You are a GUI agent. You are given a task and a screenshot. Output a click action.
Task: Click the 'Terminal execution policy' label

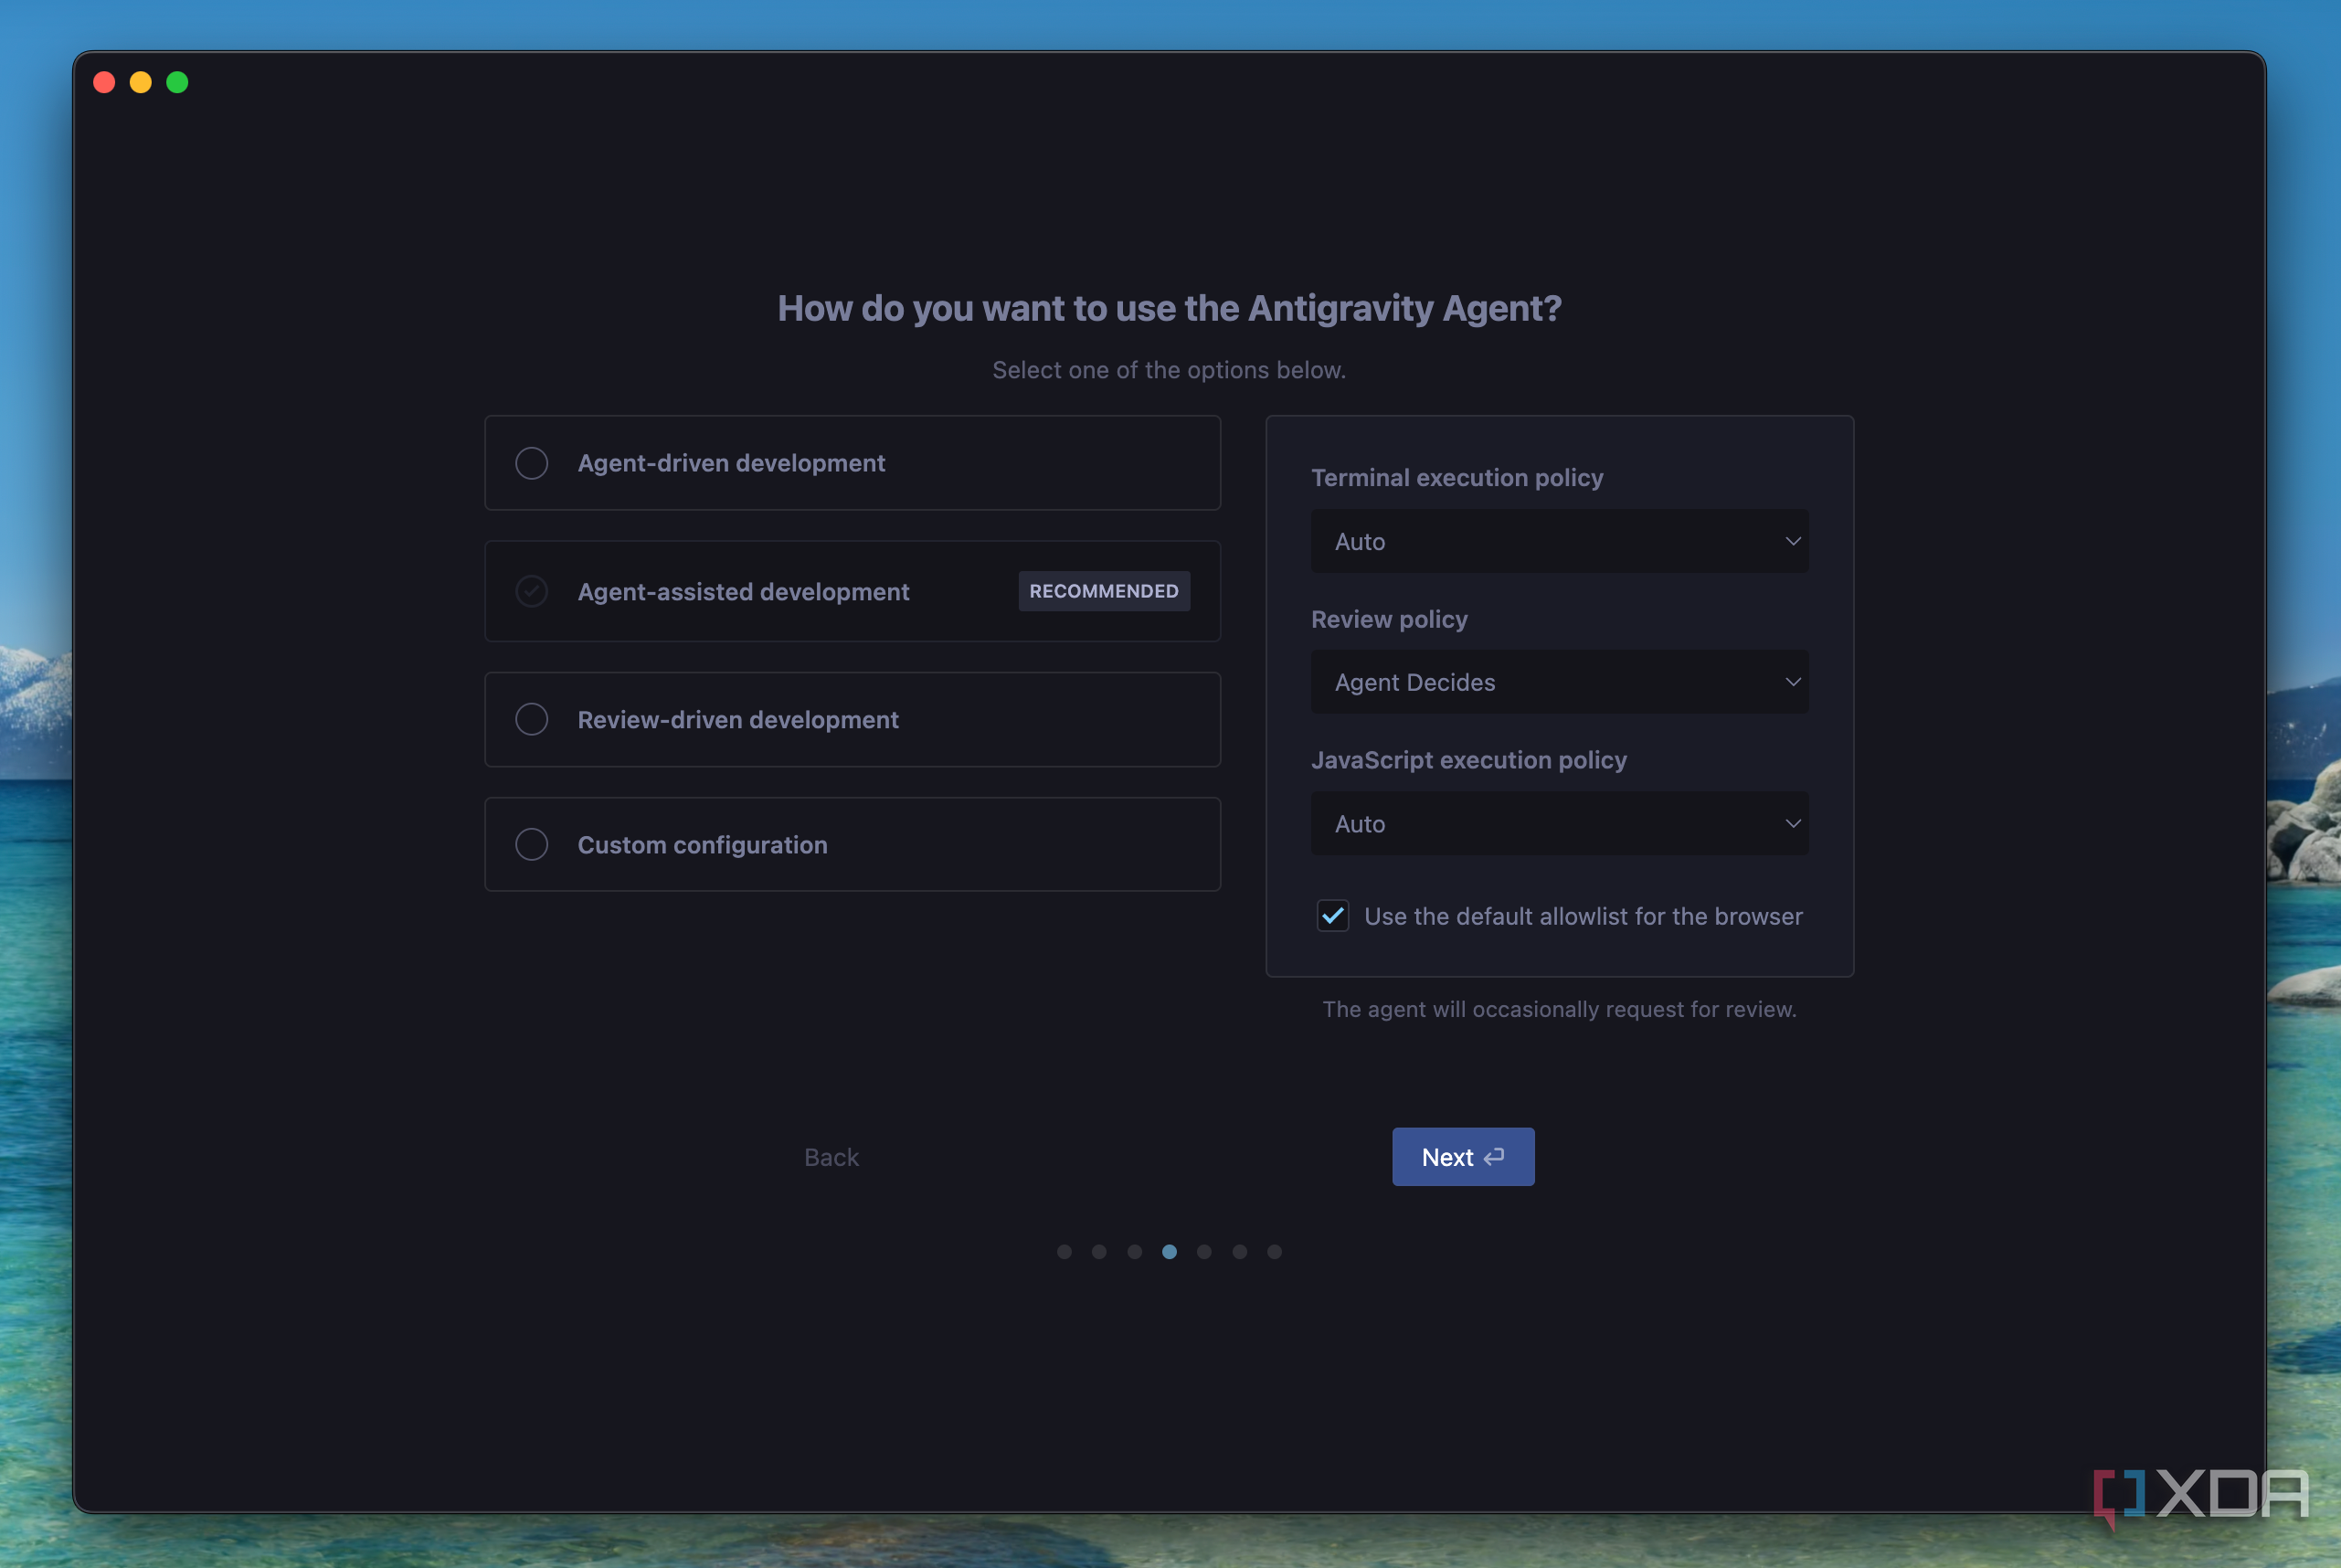tap(1457, 478)
